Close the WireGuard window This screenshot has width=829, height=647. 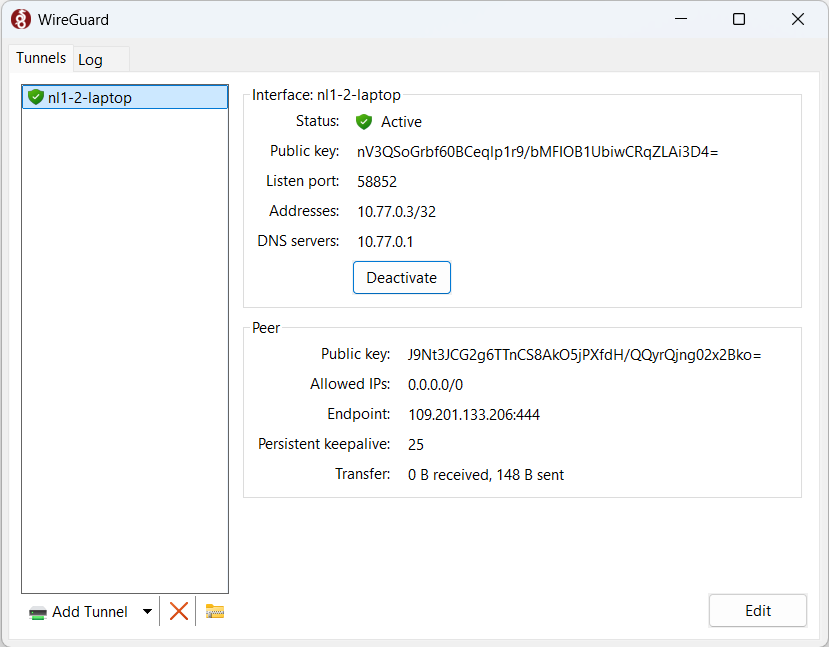[x=797, y=19]
